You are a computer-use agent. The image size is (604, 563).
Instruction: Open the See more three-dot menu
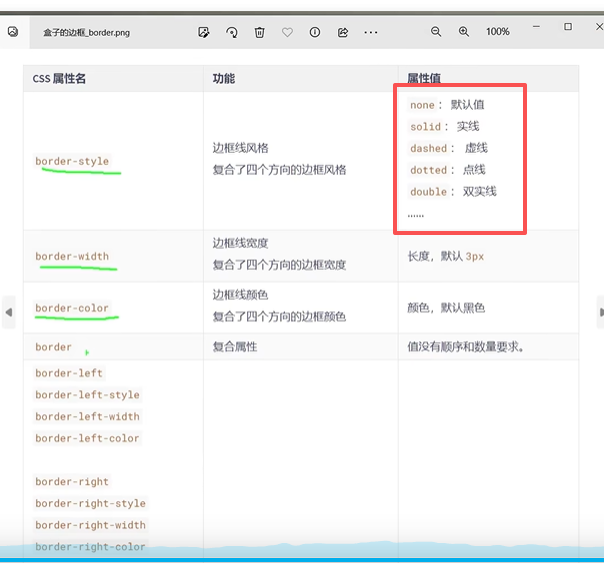pyautogui.click(x=371, y=32)
